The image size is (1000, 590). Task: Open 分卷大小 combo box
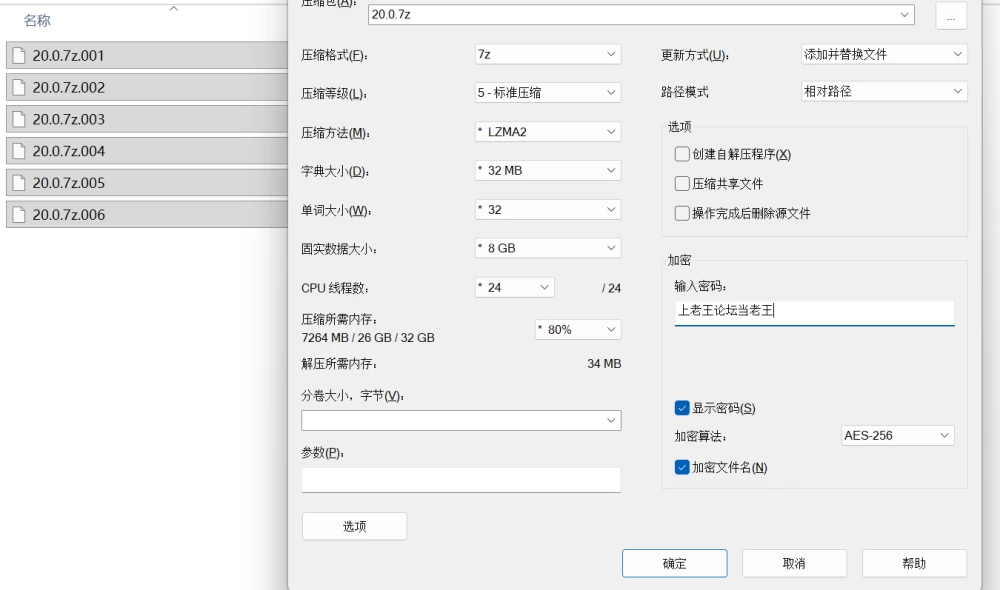click(x=461, y=420)
